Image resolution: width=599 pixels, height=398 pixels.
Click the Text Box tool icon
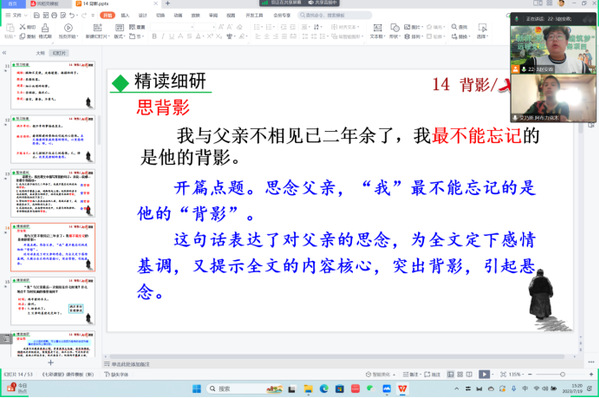(x=377, y=28)
